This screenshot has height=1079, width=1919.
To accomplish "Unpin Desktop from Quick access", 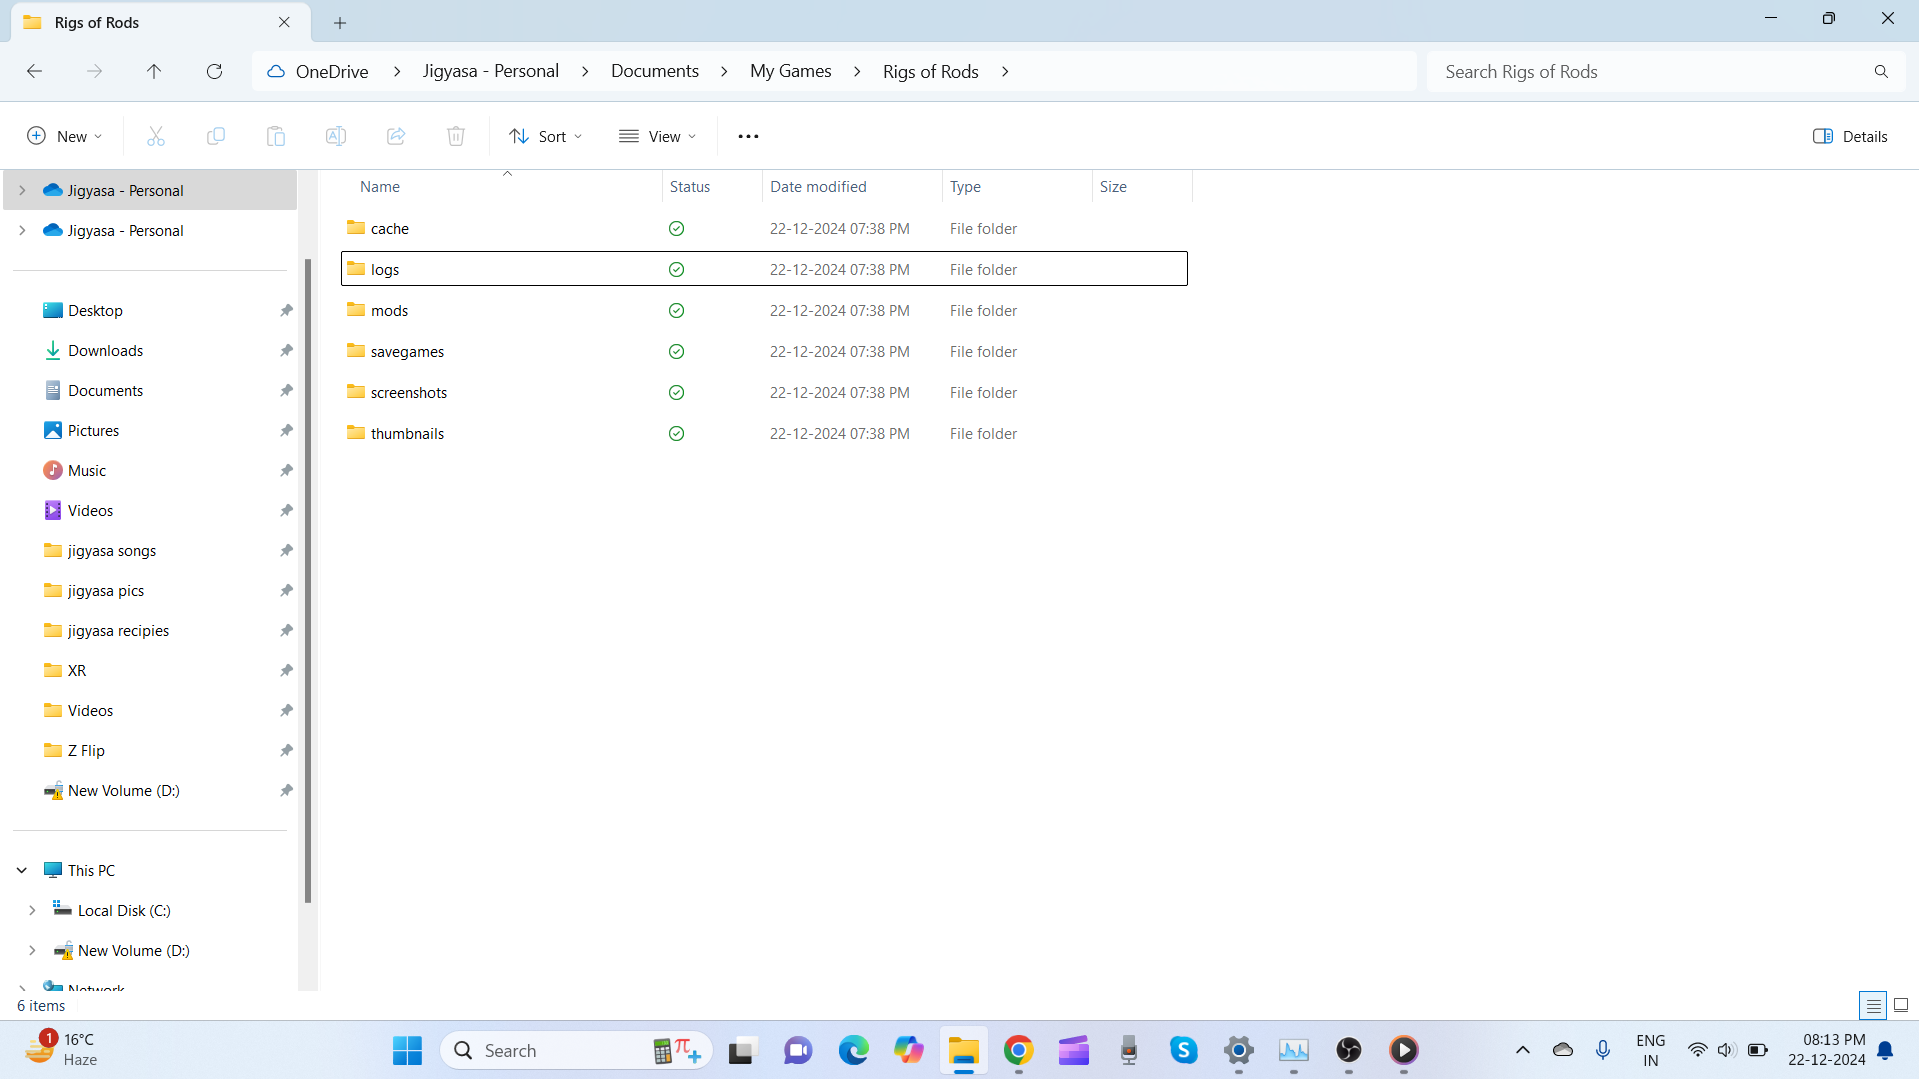I will (x=286, y=310).
